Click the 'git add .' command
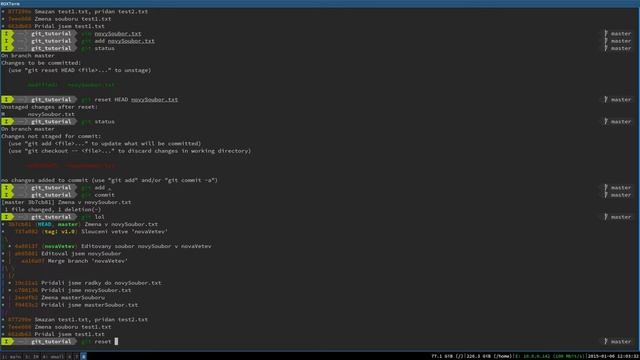Viewport: 640px width, 360px height. tap(96, 187)
